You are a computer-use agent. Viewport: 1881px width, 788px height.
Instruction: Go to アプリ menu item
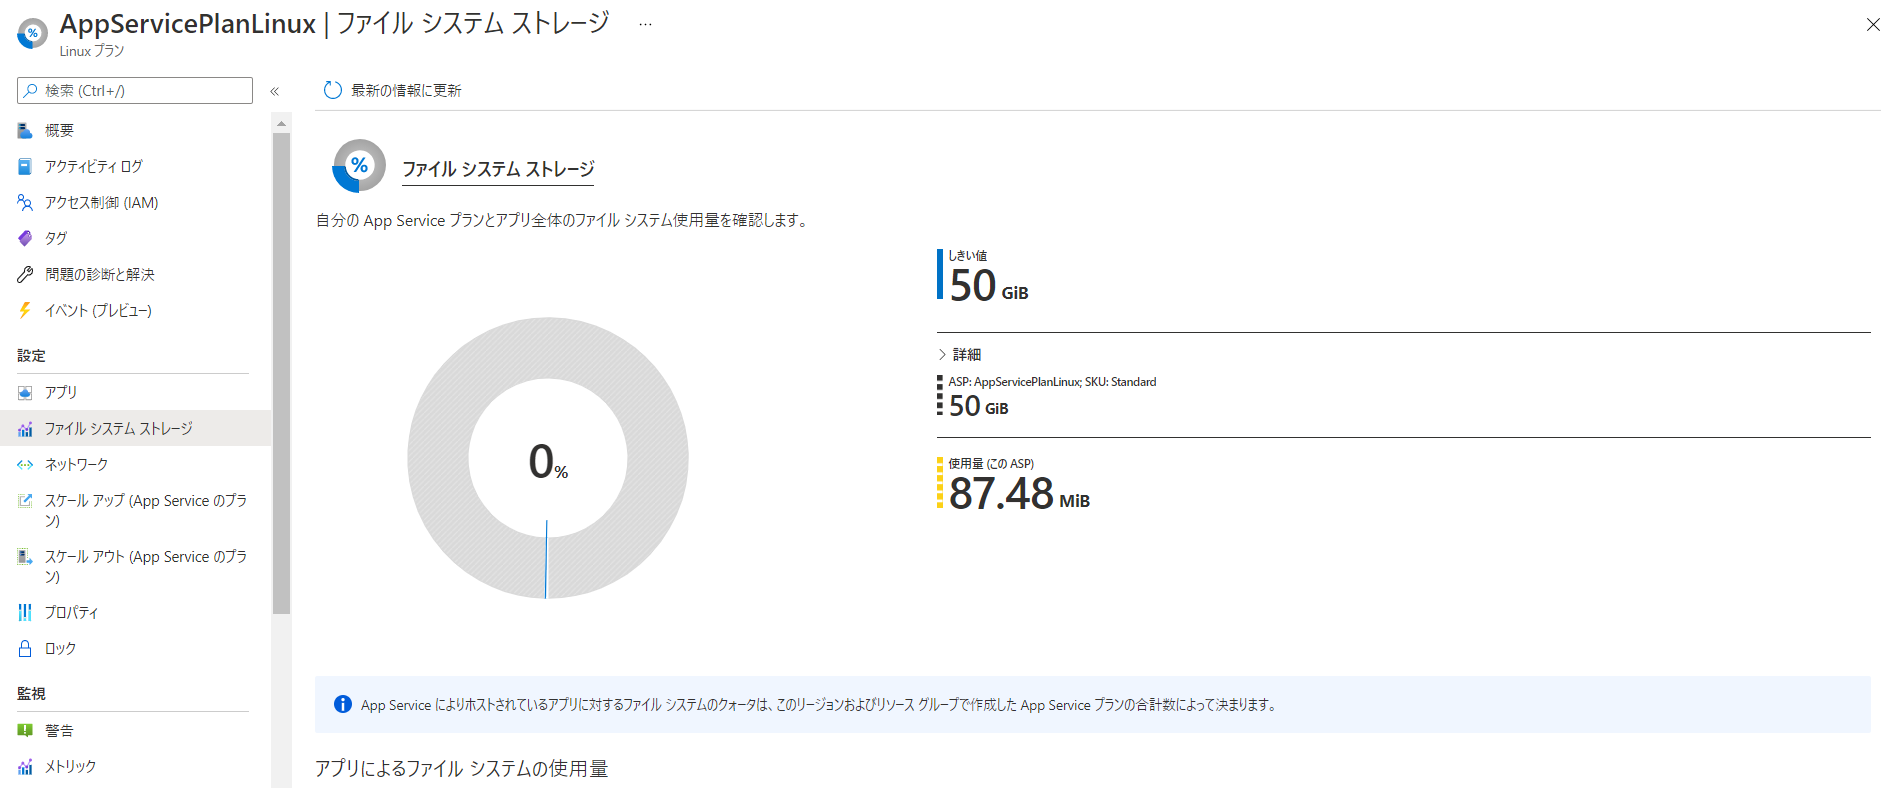point(61,392)
